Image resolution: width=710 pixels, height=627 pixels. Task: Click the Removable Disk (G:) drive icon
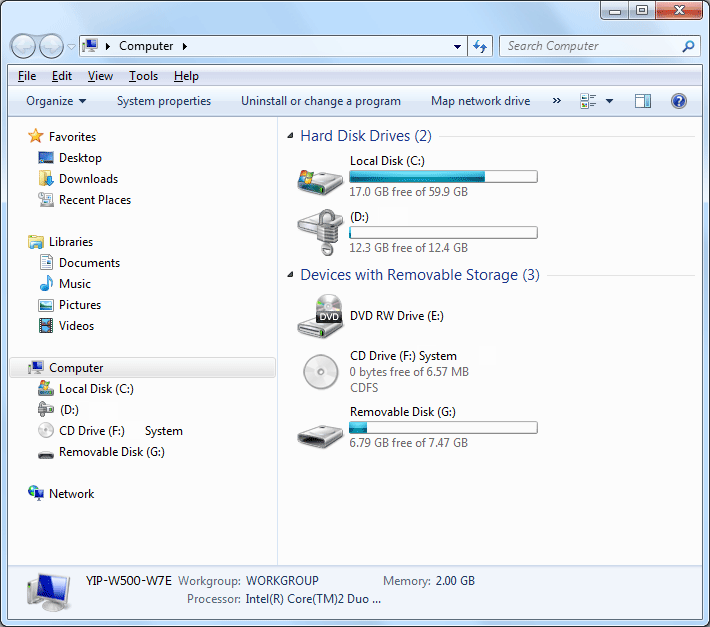[x=320, y=436]
